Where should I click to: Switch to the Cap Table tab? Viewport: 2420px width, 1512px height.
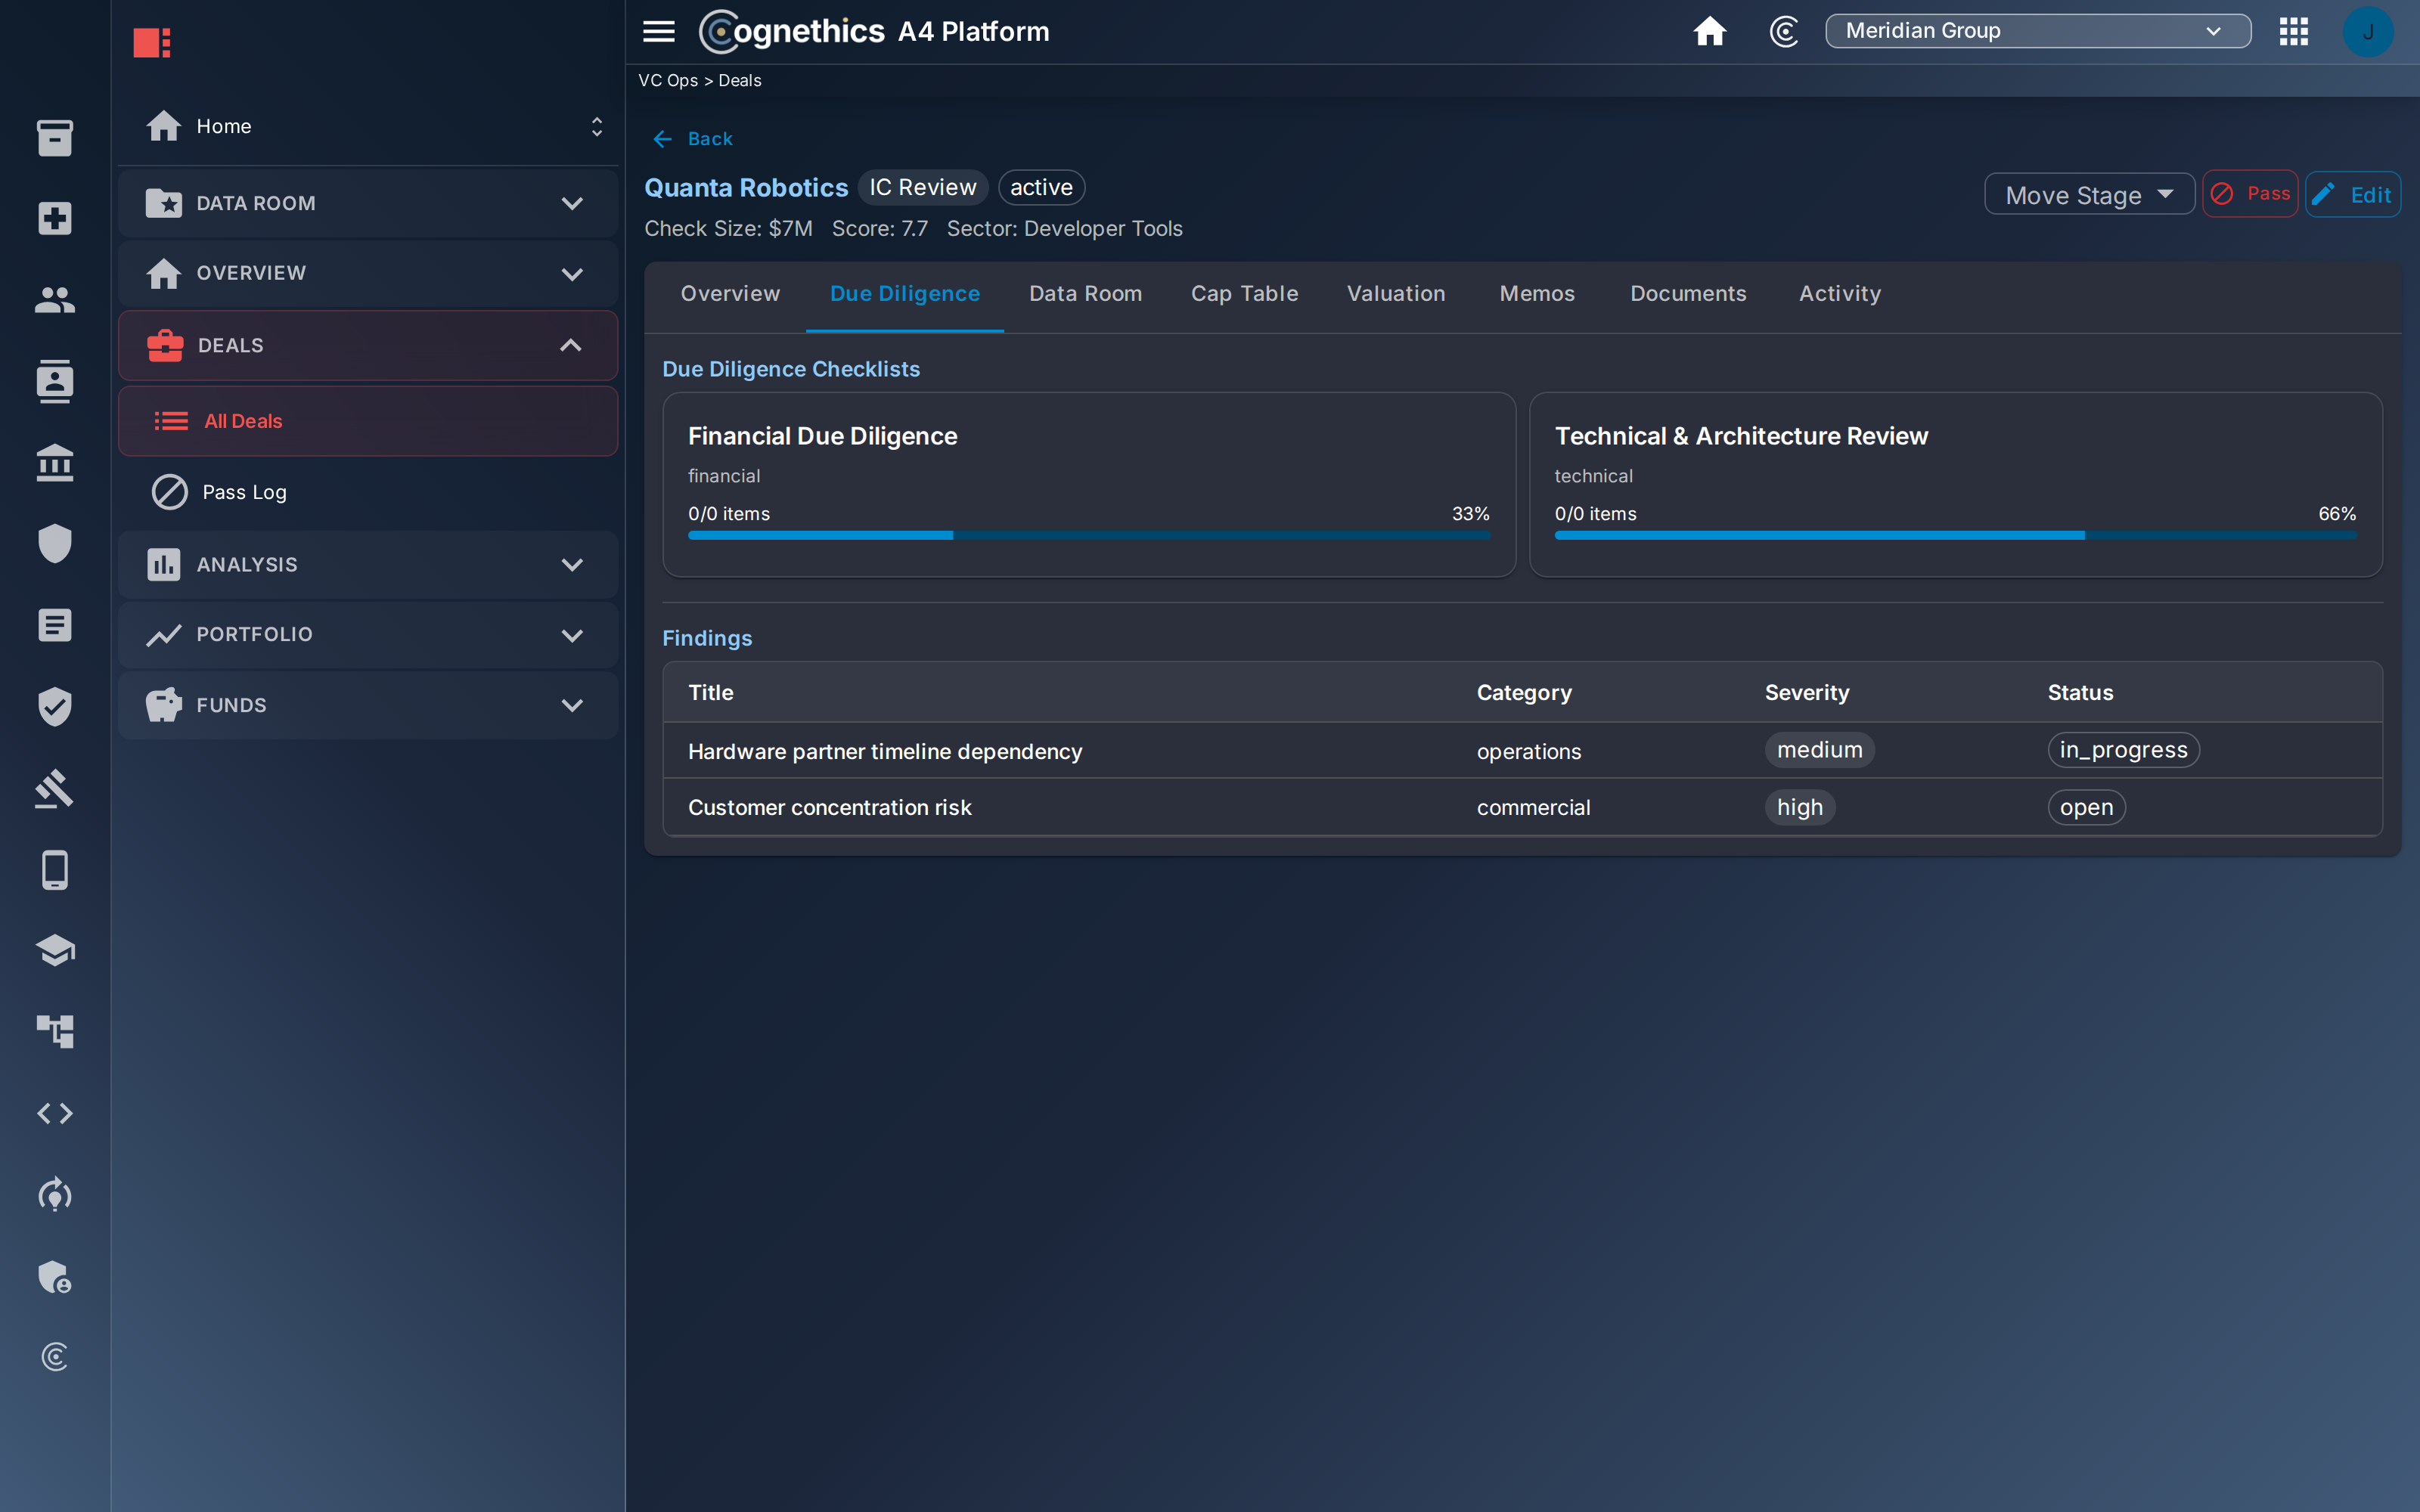(1244, 293)
